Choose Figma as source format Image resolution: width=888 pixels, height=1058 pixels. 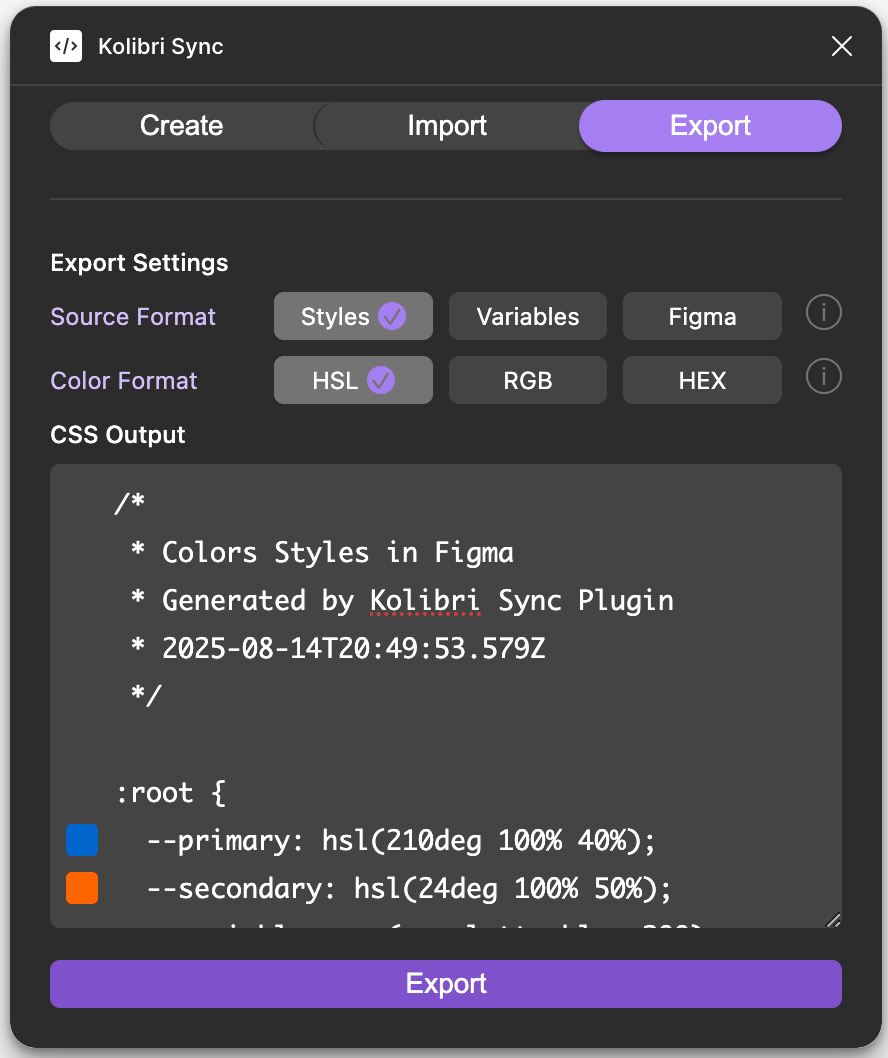point(702,316)
